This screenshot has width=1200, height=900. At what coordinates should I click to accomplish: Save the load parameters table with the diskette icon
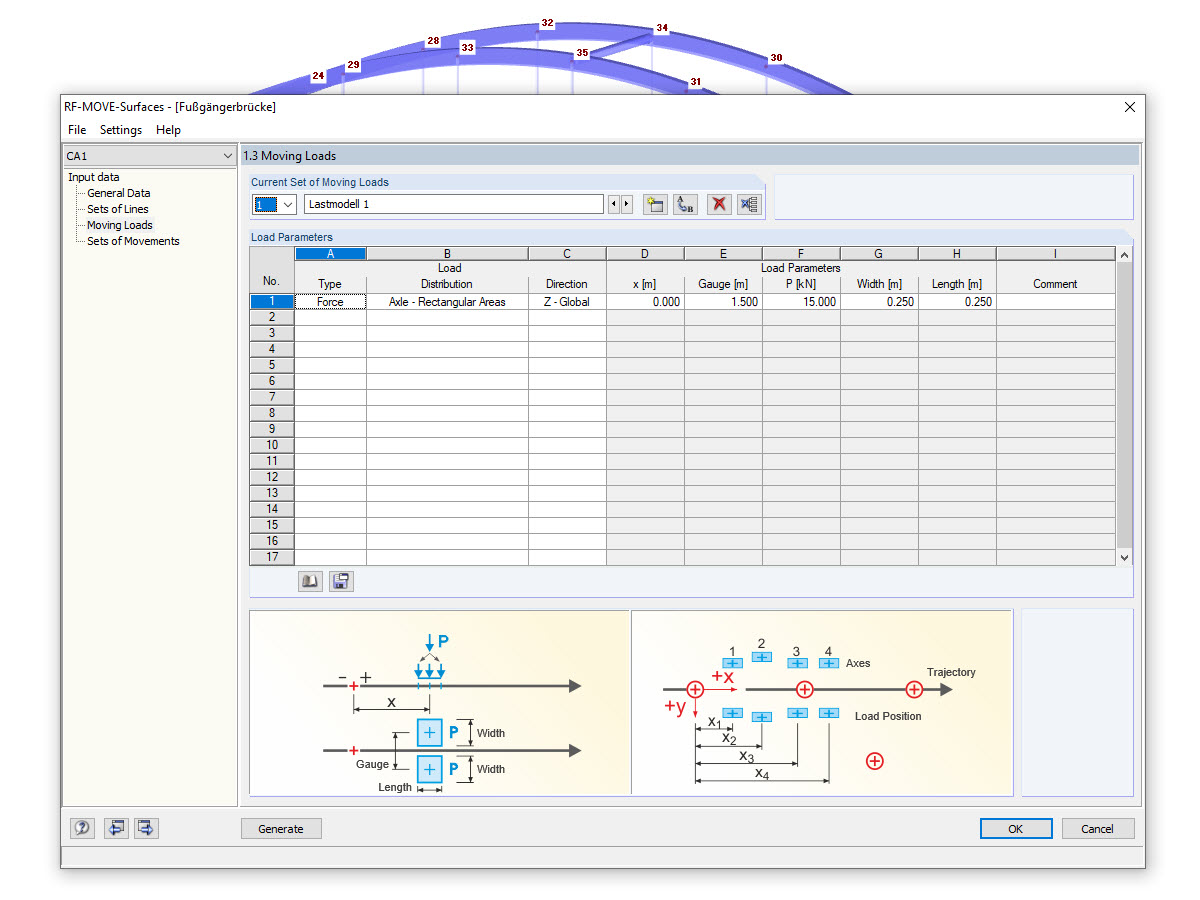(x=340, y=581)
